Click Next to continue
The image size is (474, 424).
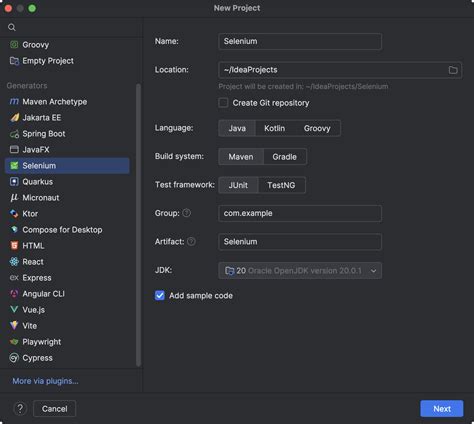442,409
